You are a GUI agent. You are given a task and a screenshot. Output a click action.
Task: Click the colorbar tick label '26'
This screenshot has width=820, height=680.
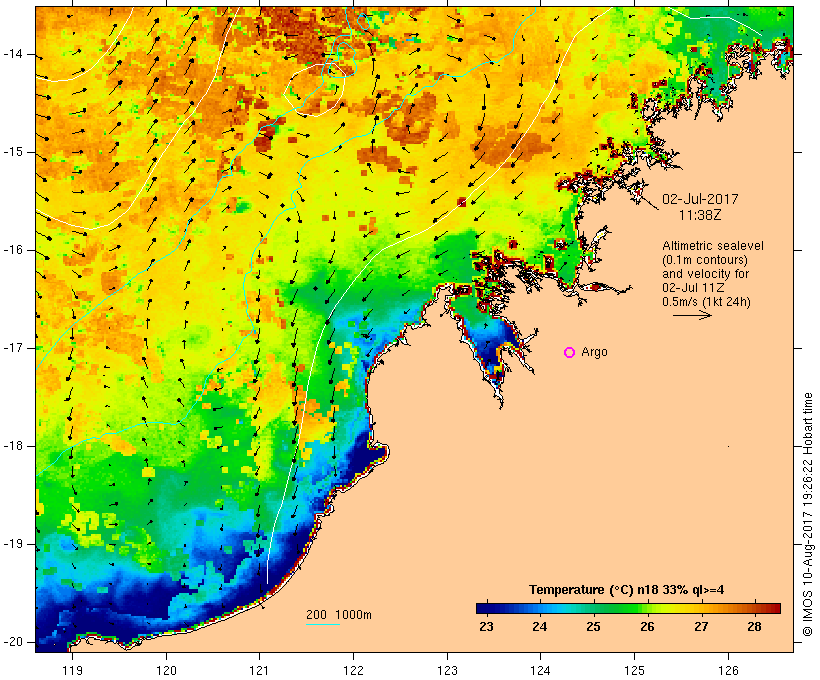click(x=647, y=627)
